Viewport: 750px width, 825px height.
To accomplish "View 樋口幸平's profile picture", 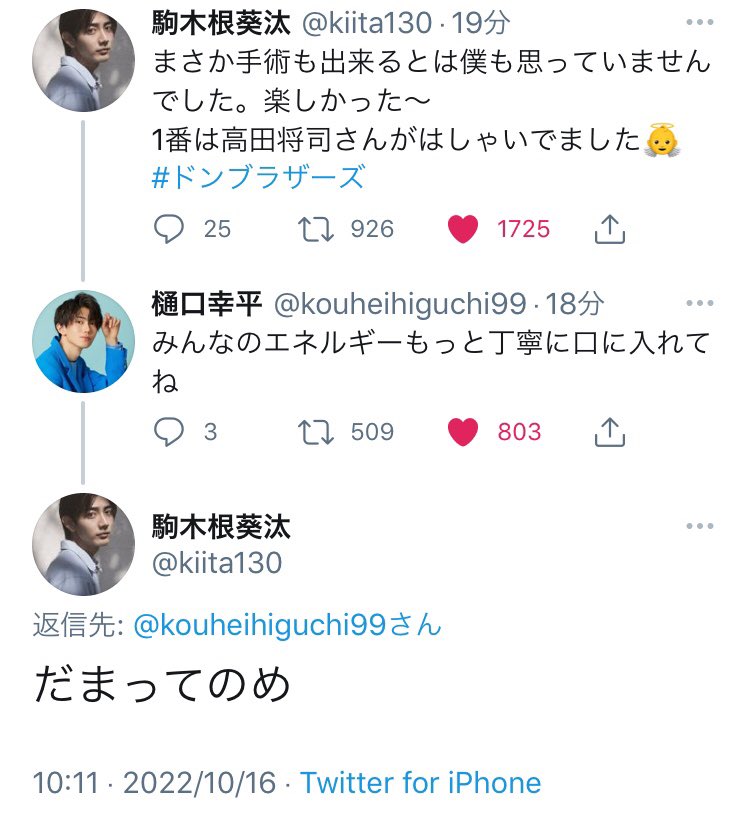I will pos(84,340).
